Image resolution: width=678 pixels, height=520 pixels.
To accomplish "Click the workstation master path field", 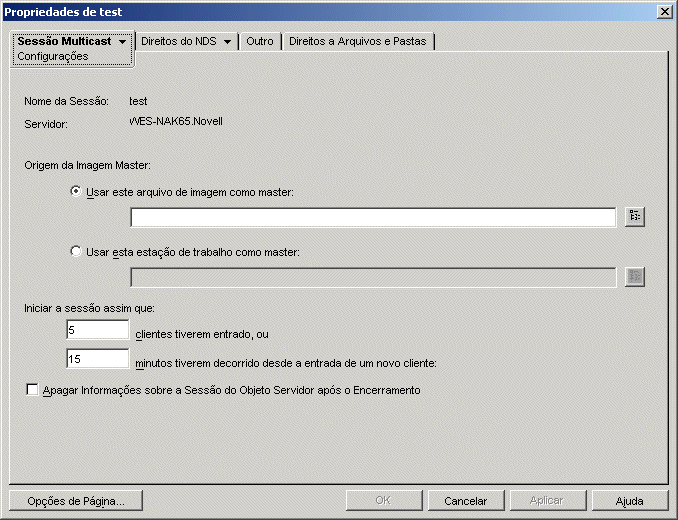I will tap(373, 277).
